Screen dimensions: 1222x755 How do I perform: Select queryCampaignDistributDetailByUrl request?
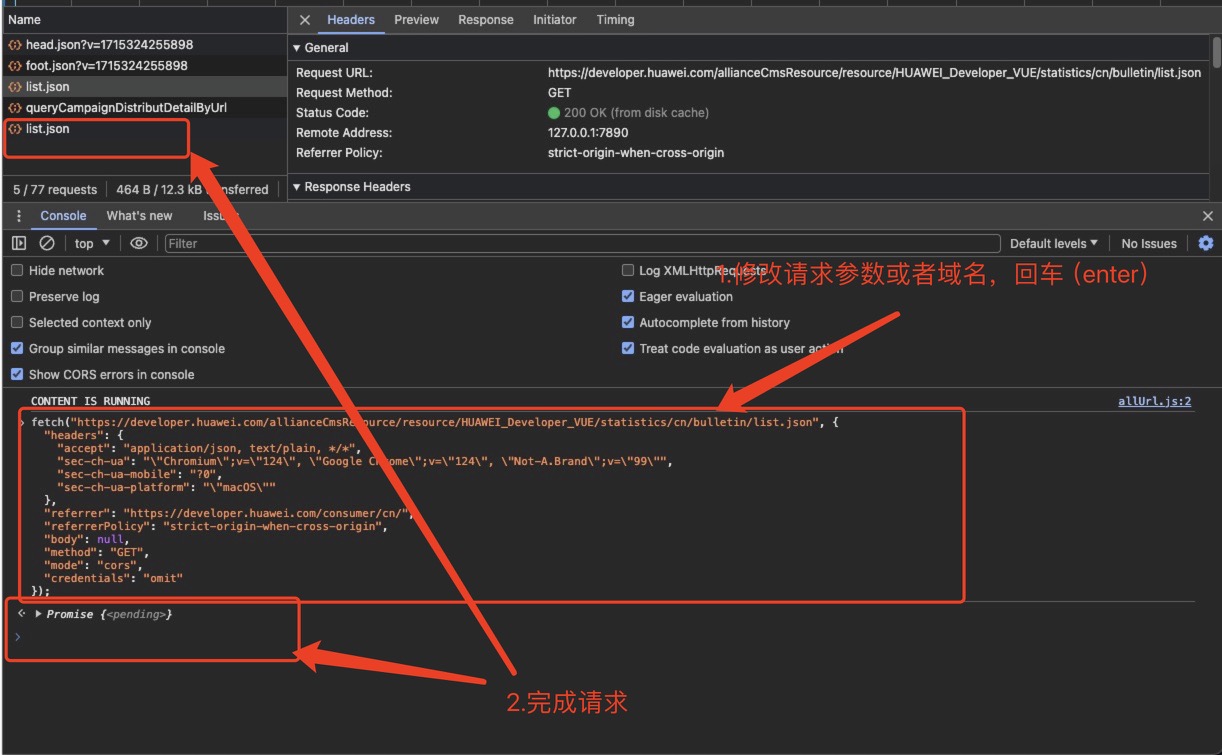point(126,107)
